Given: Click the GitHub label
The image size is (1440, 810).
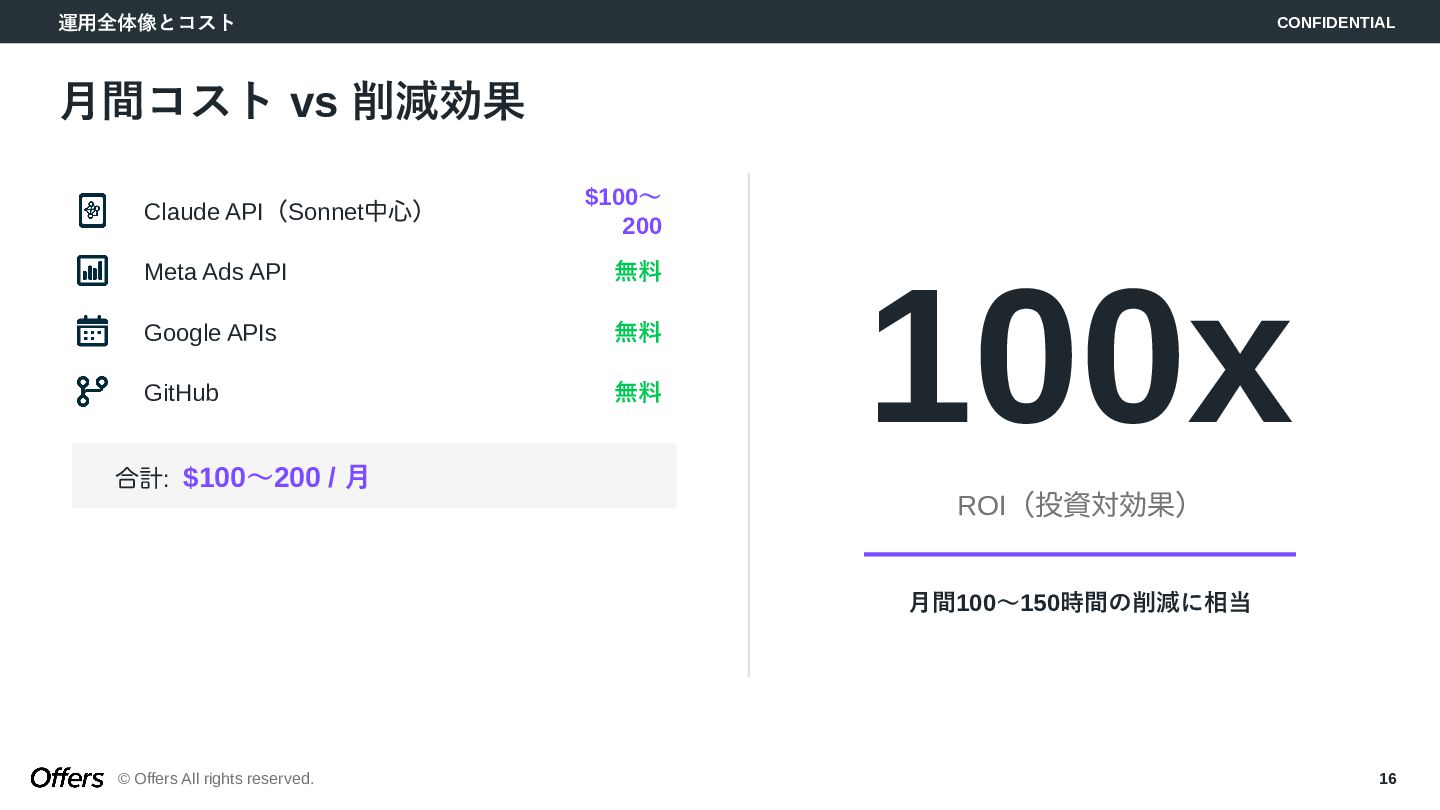Looking at the screenshot, I should point(181,393).
